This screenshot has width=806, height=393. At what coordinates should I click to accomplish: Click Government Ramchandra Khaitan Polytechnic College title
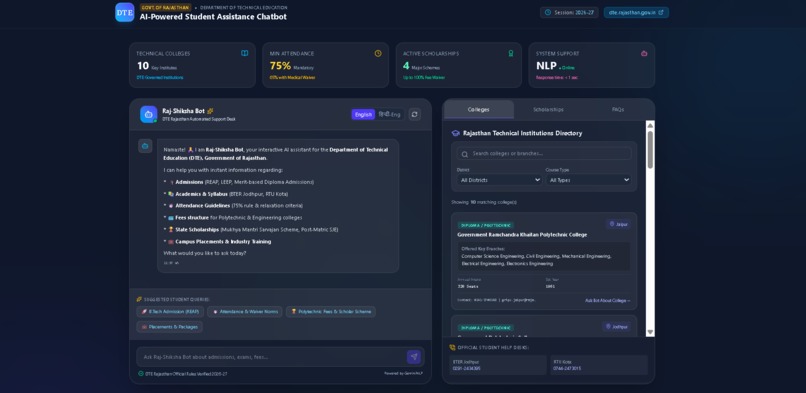click(x=522, y=235)
